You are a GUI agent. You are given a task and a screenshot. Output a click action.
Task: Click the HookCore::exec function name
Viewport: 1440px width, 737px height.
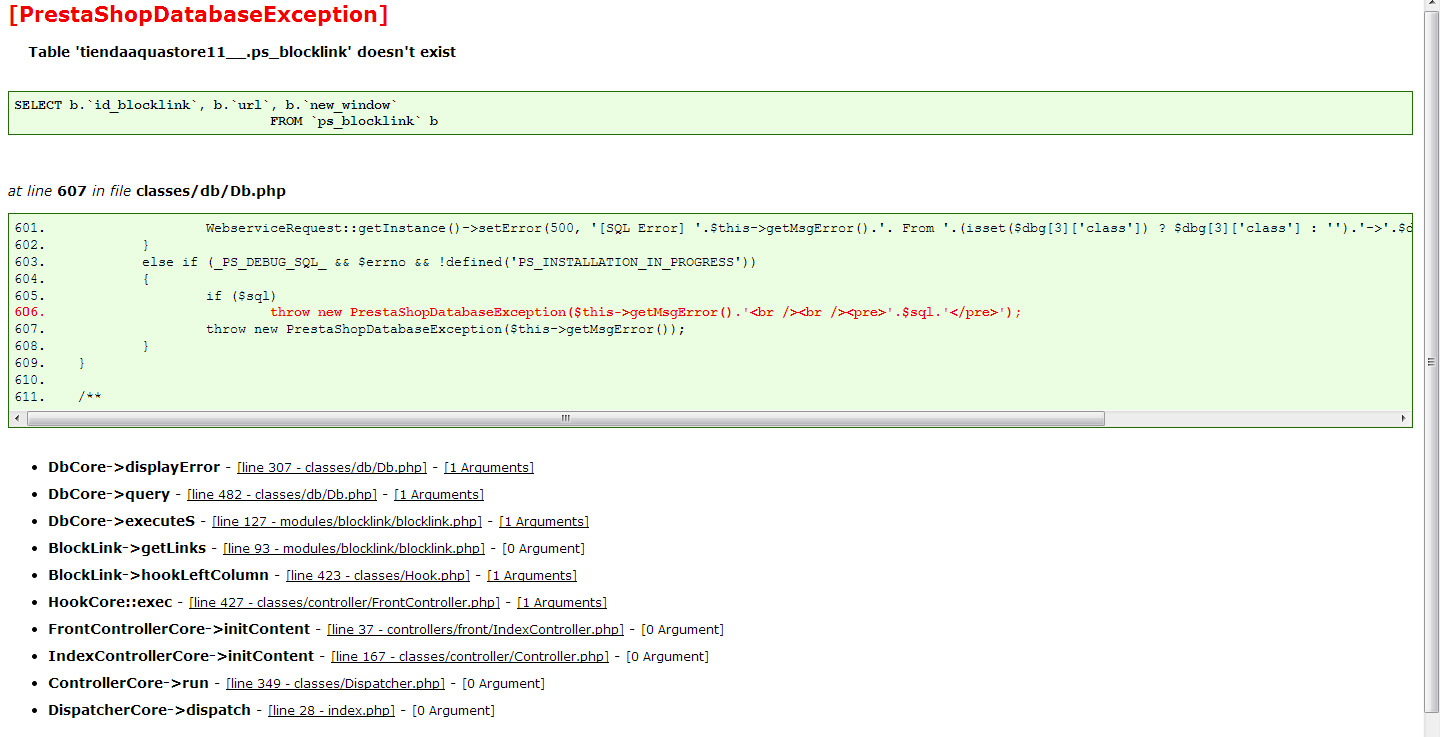[x=110, y=603]
